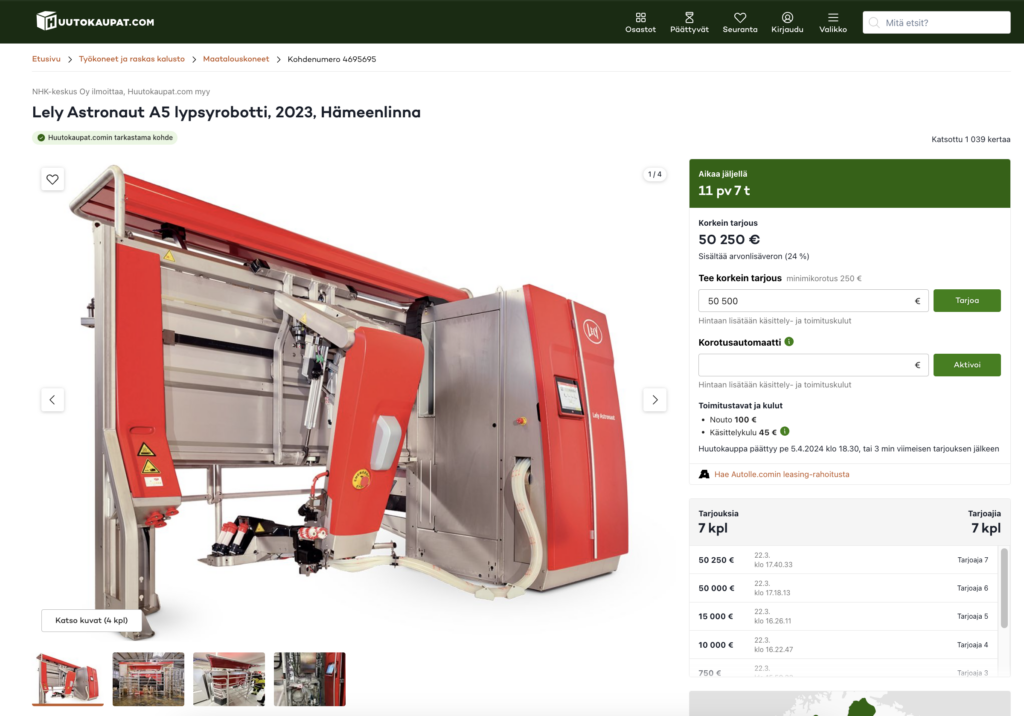Screen dimensions: 1024x716
Task: Click the Nouto 100 € delivery option
Action: (733, 419)
